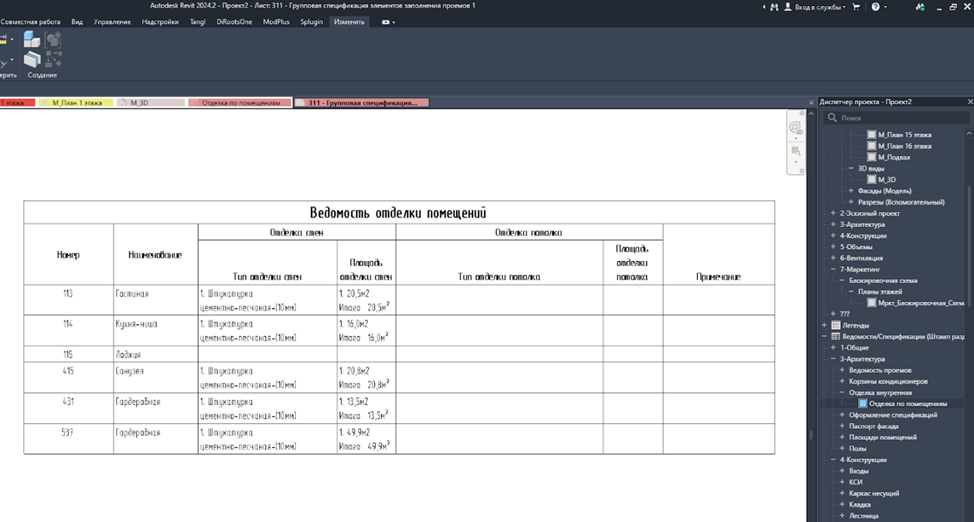Collapse the 7-Маркетинг node
The width and height of the screenshot is (974, 522).
(834, 269)
